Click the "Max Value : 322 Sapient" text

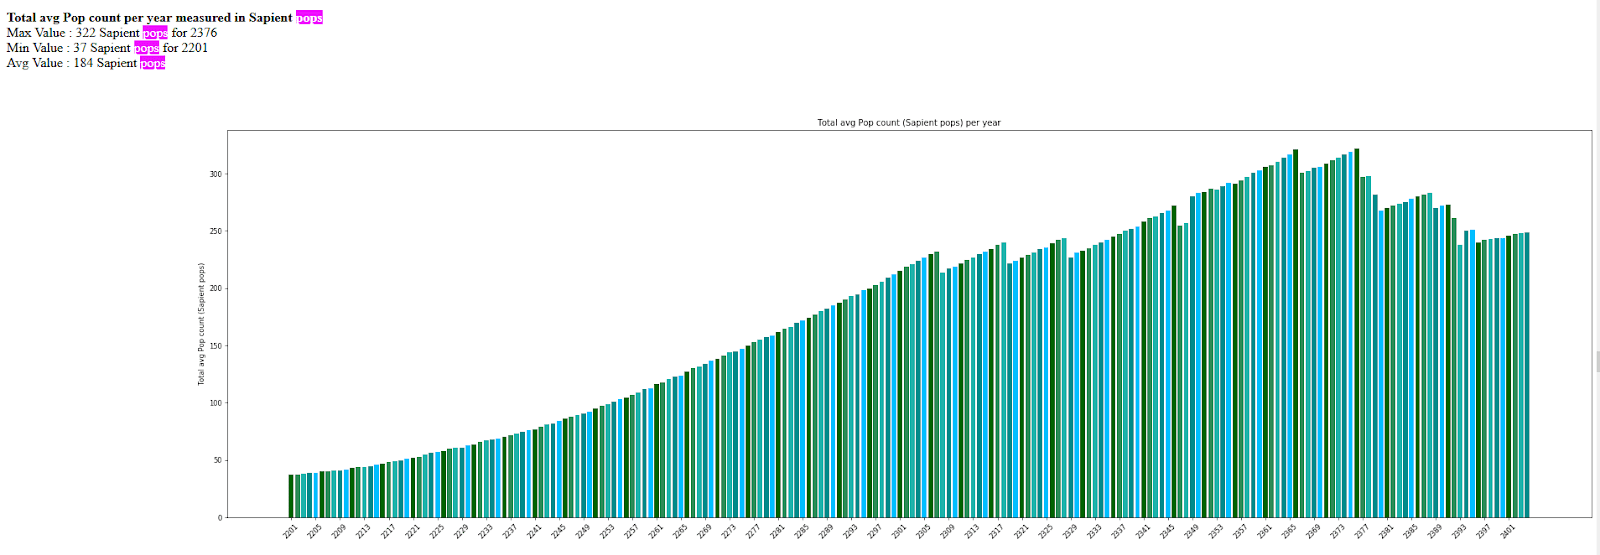tap(73, 33)
